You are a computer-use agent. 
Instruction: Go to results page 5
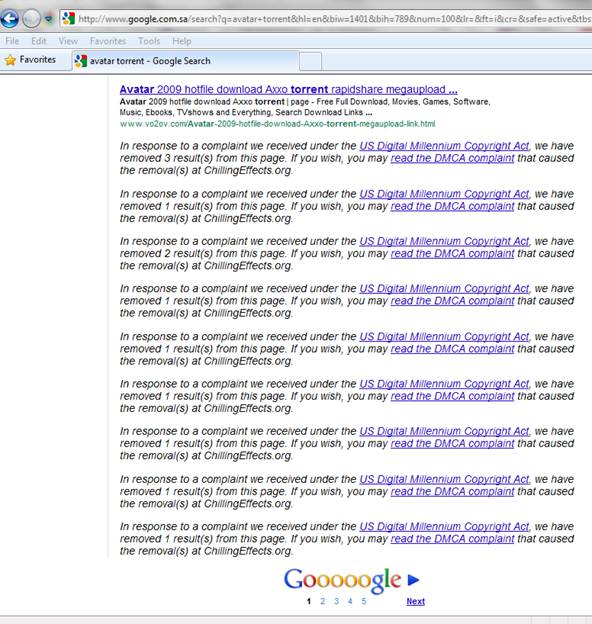tap(364, 601)
